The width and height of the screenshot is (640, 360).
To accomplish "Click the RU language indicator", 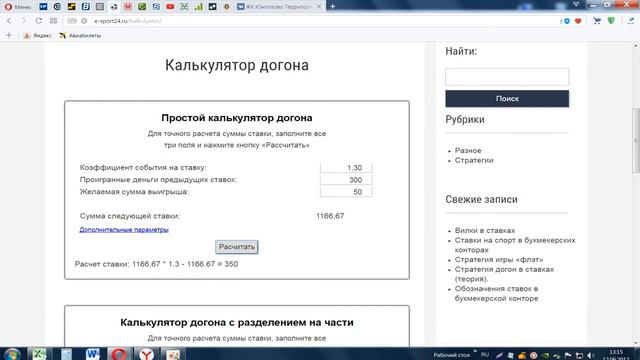I will [485, 355].
